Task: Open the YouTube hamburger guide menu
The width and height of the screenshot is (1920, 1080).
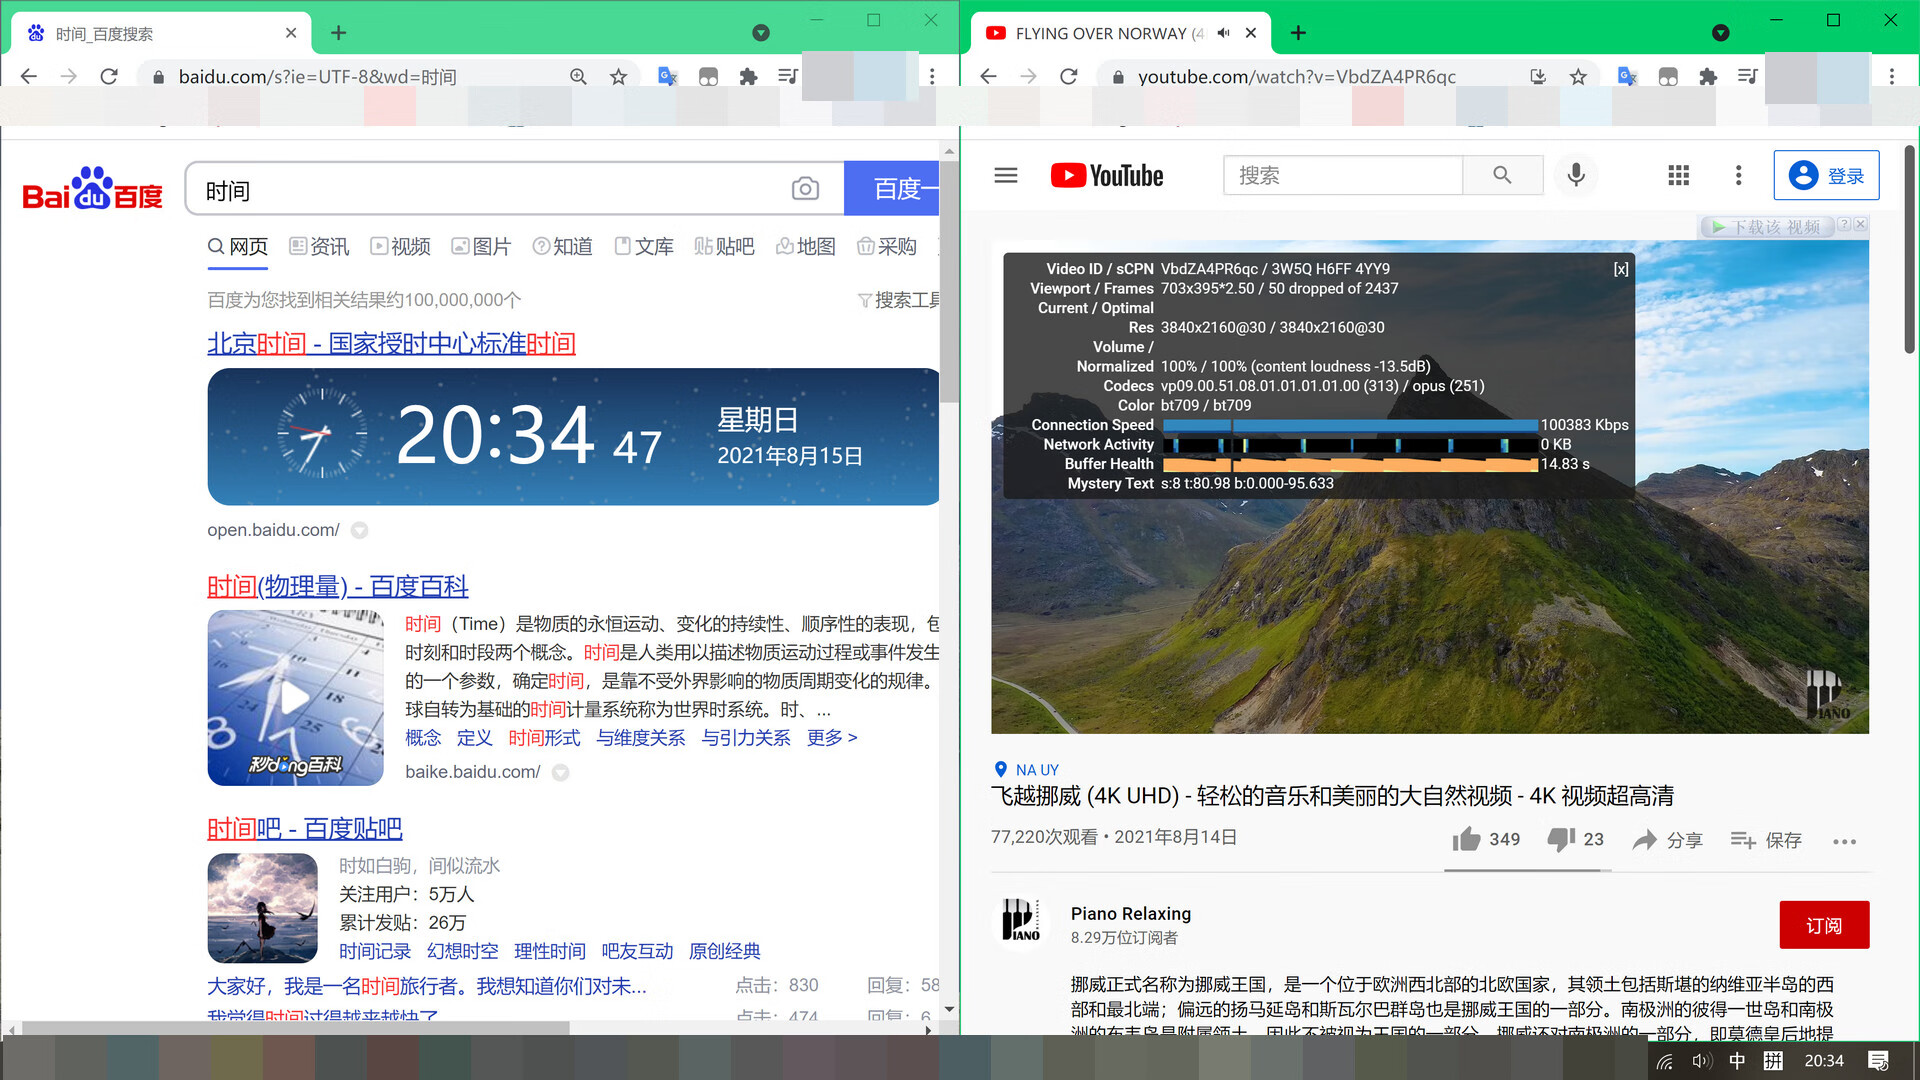Action: (1006, 175)
